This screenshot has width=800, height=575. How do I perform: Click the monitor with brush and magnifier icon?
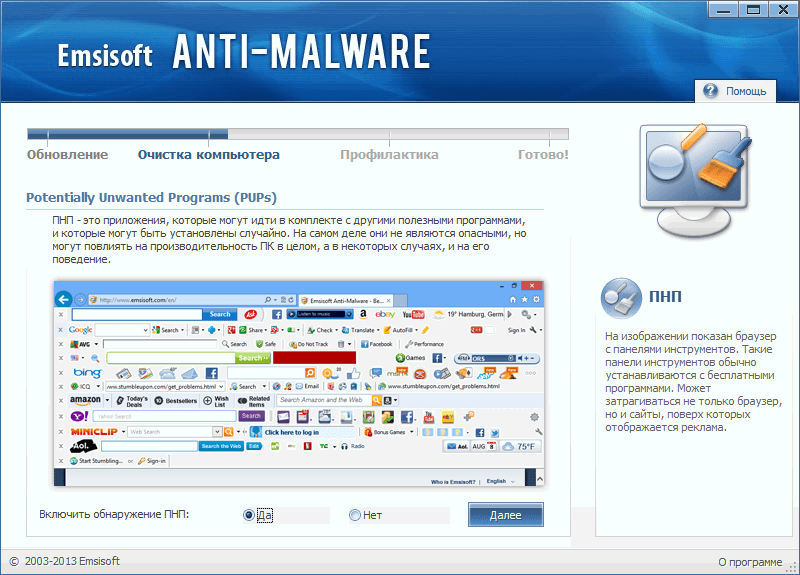[x=696, y=181]
